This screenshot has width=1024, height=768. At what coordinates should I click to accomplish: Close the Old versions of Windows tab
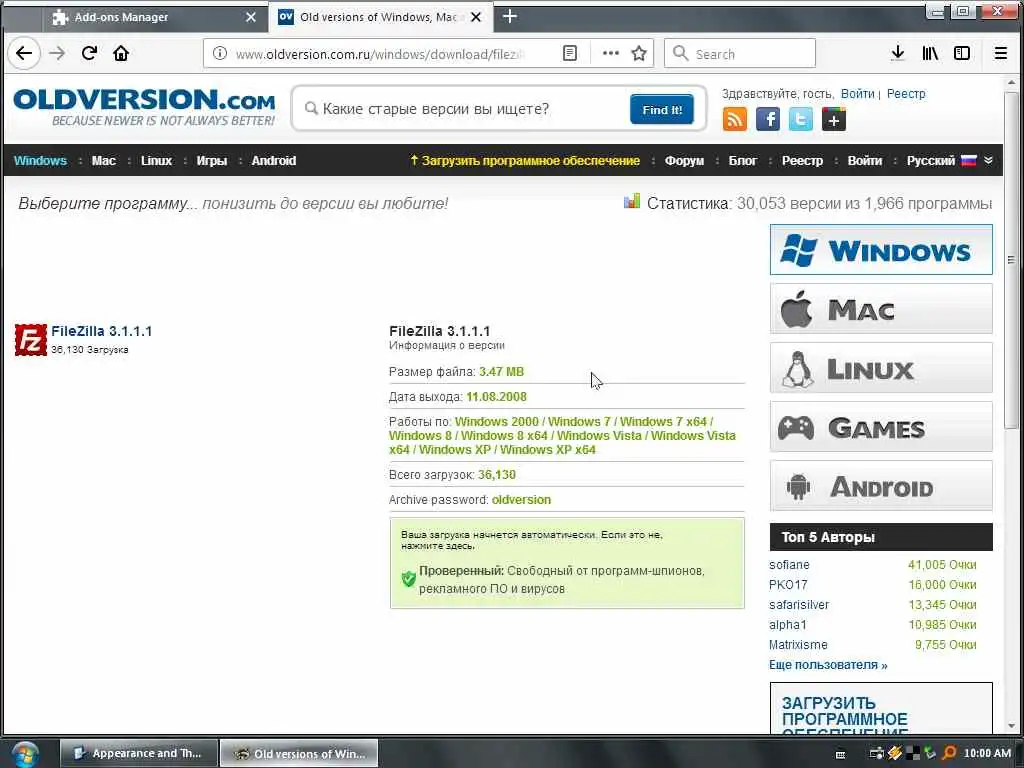(476, 17)
